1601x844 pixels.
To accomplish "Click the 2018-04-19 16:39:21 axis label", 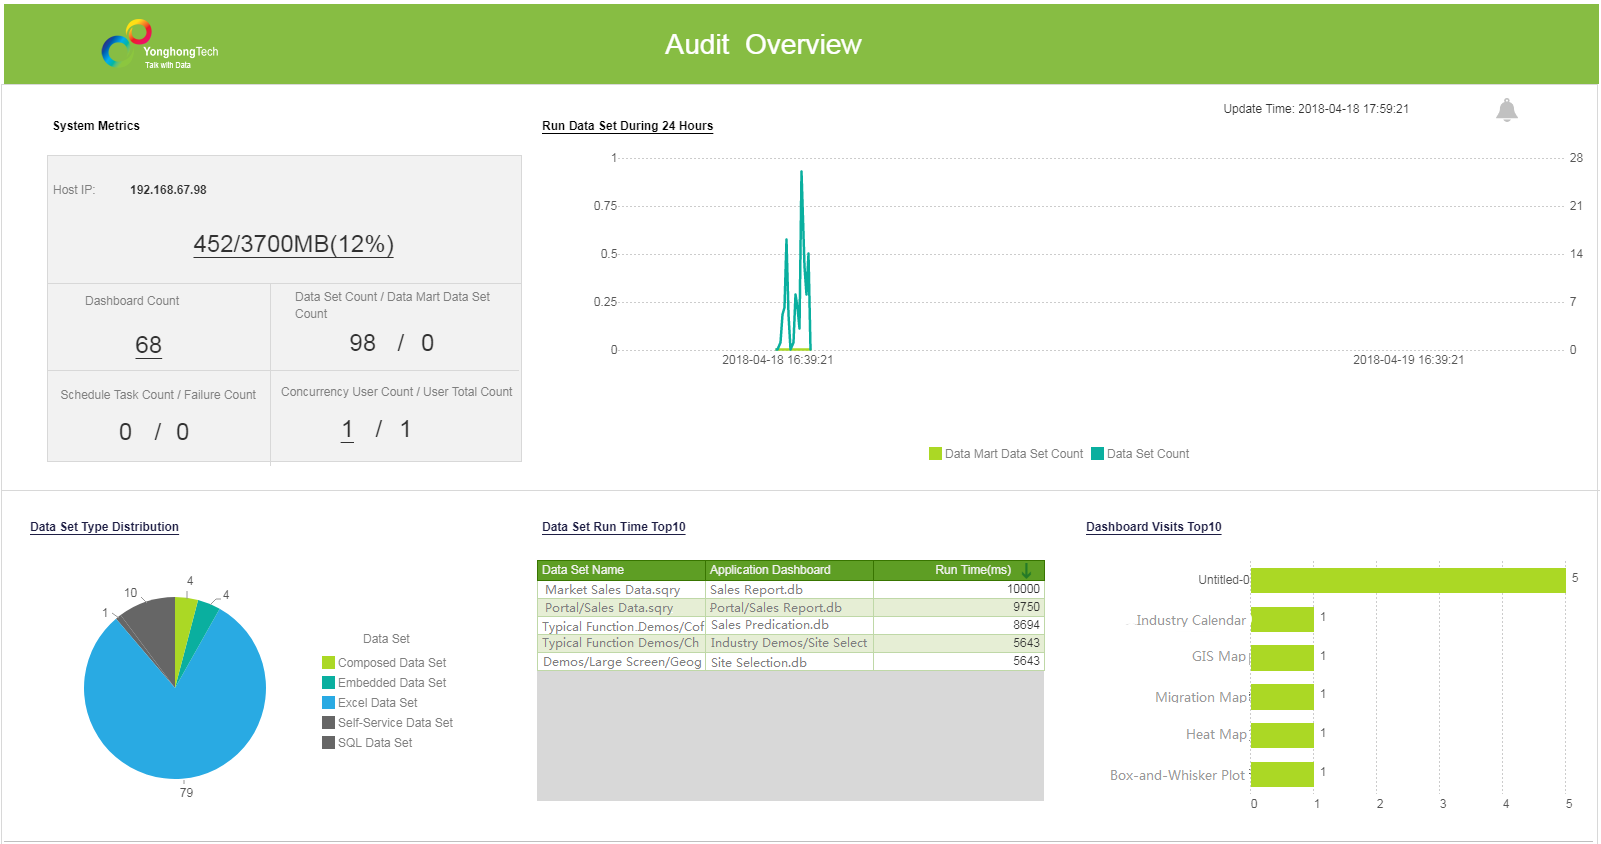I will [1408, 360].
